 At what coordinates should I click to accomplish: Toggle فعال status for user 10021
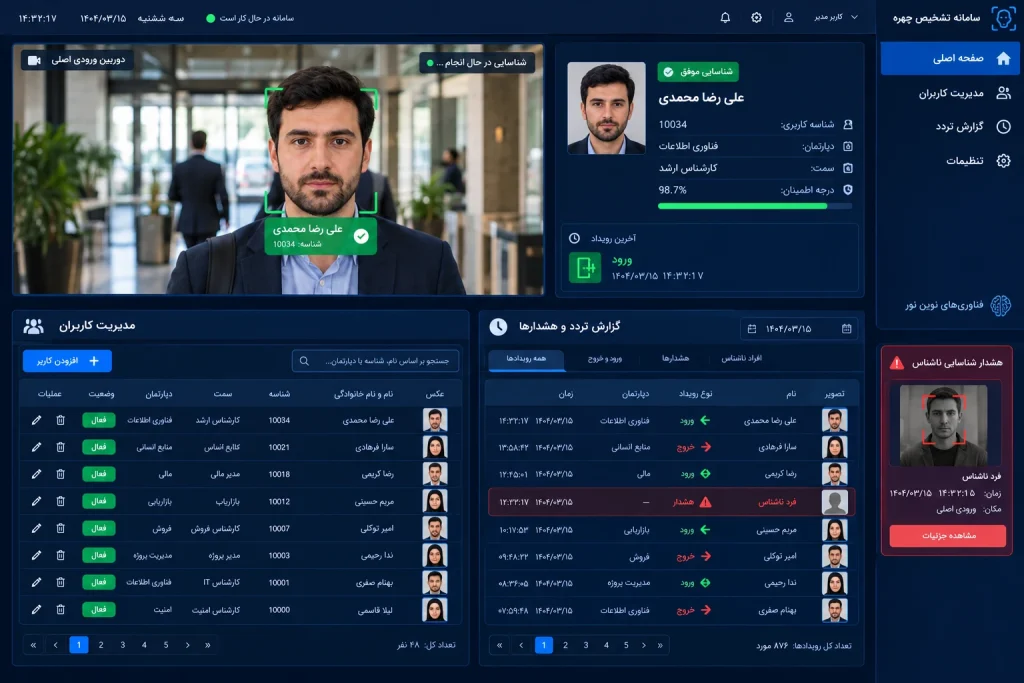point(99,447)
